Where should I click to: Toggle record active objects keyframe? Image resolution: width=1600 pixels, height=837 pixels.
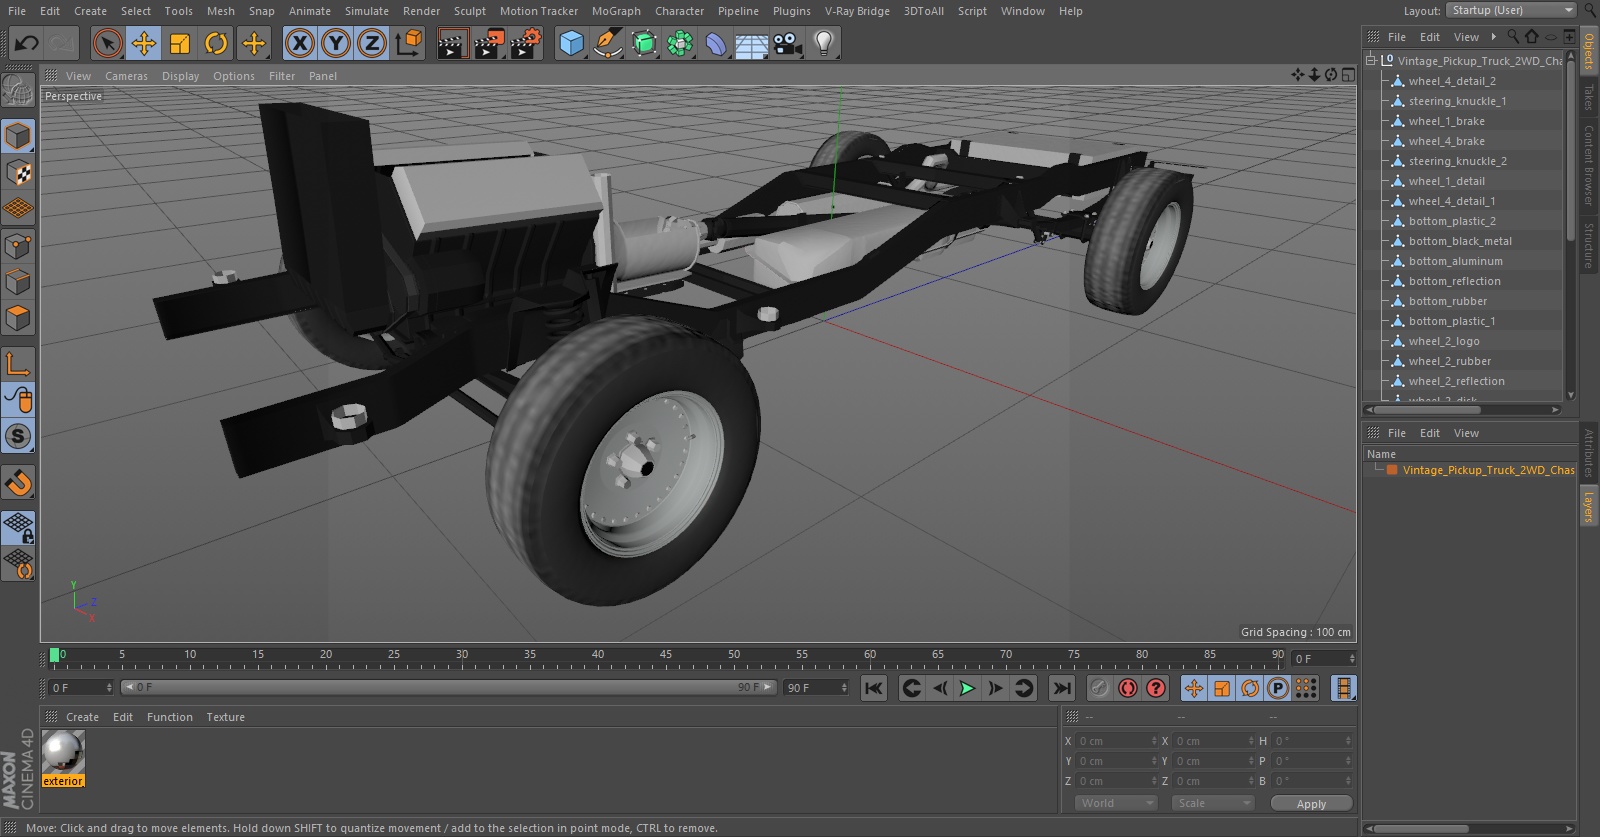pyautogui.click(x=1099, y=688)
